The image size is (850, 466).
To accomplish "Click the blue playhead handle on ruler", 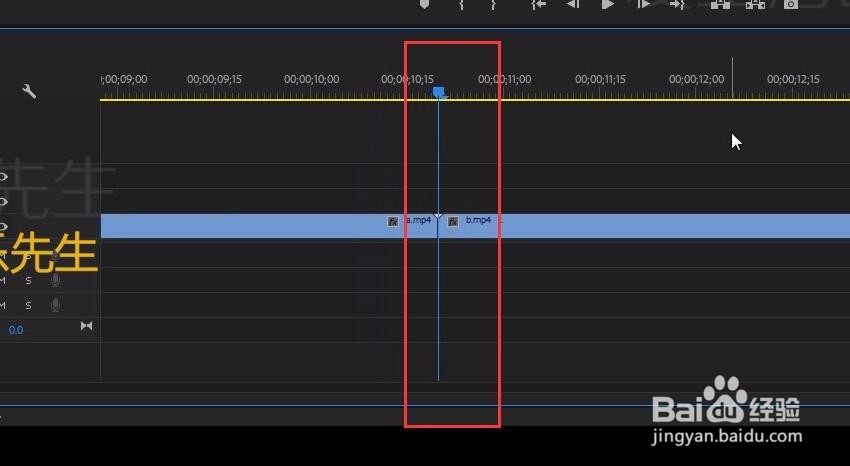I will tap(439, 92).
